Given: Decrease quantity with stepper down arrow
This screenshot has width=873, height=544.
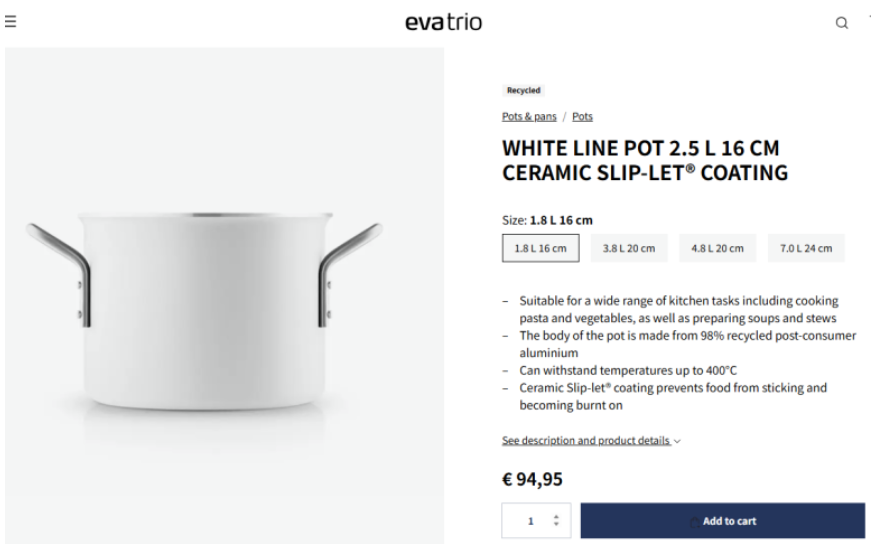Looking at the screenshot, I should pos(556,525).
